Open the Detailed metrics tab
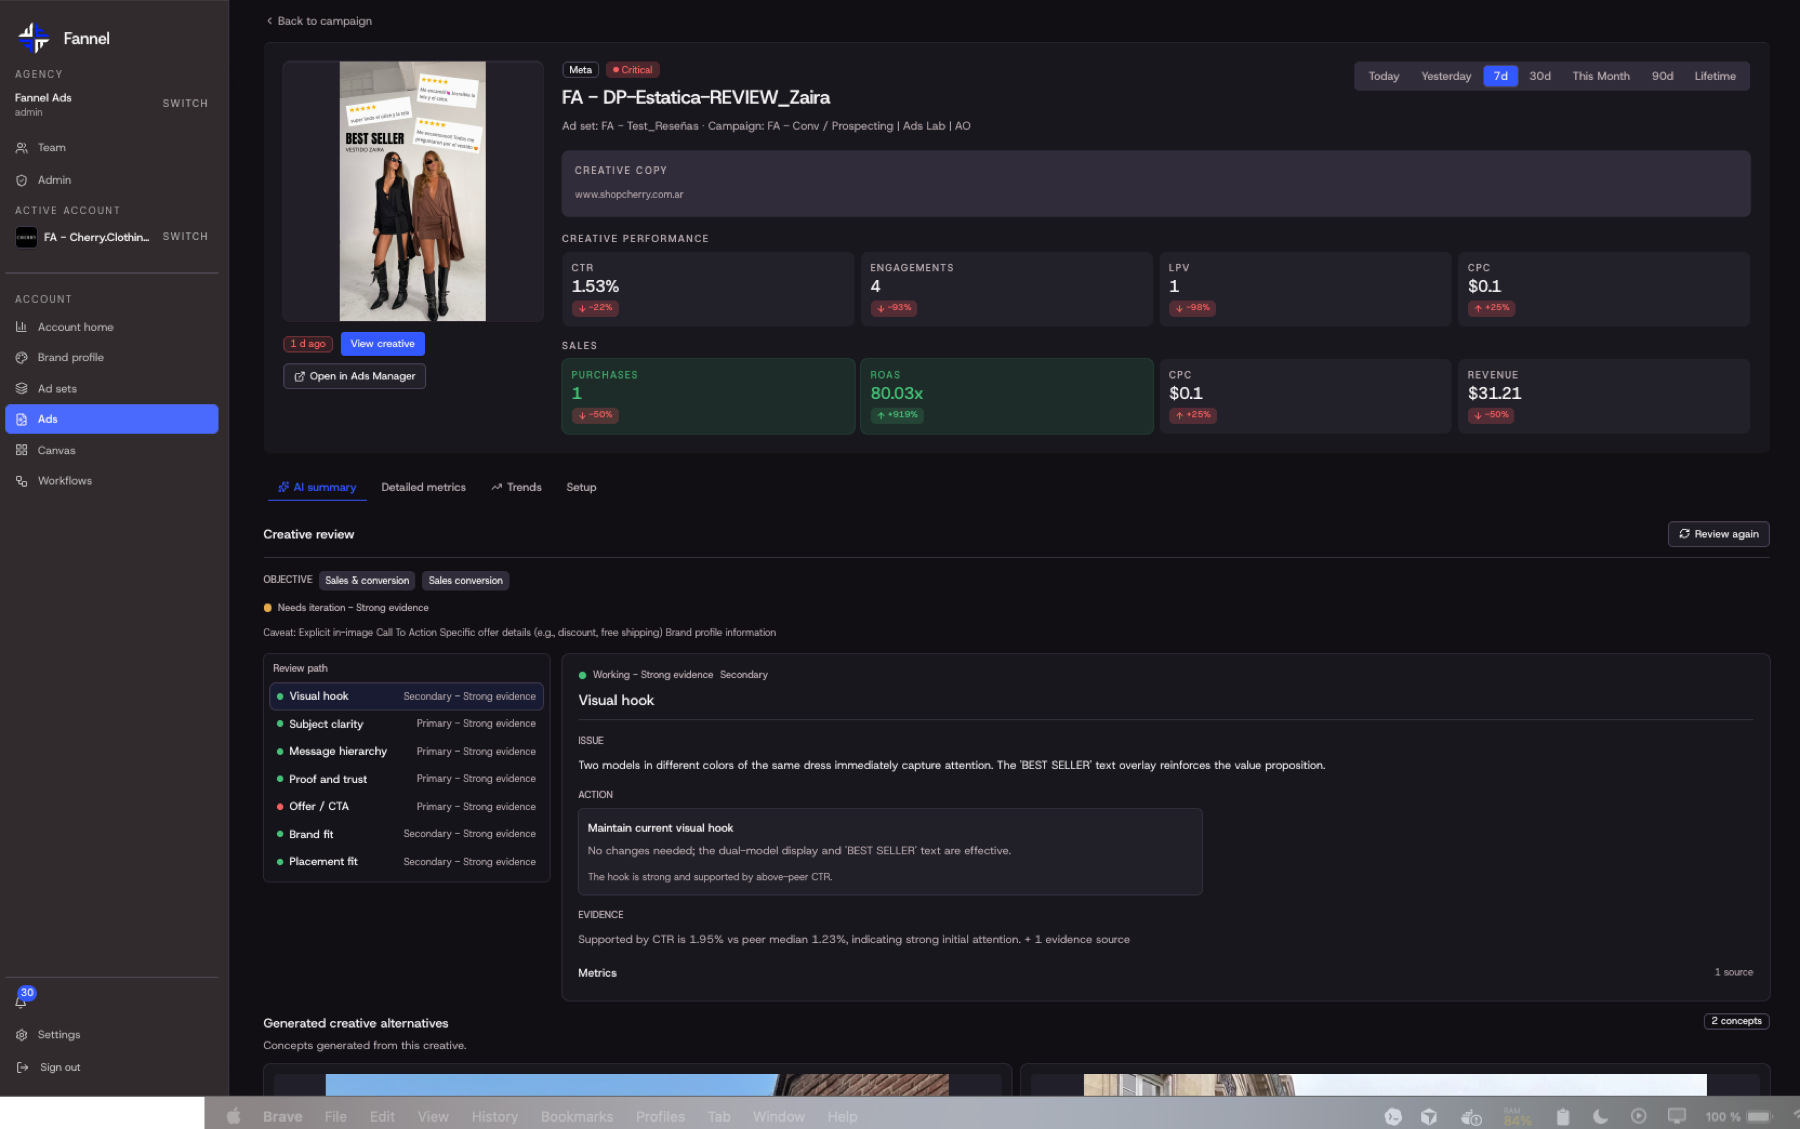Image resolution: width=1800 pixels, height=1129 pixels. 424,487
